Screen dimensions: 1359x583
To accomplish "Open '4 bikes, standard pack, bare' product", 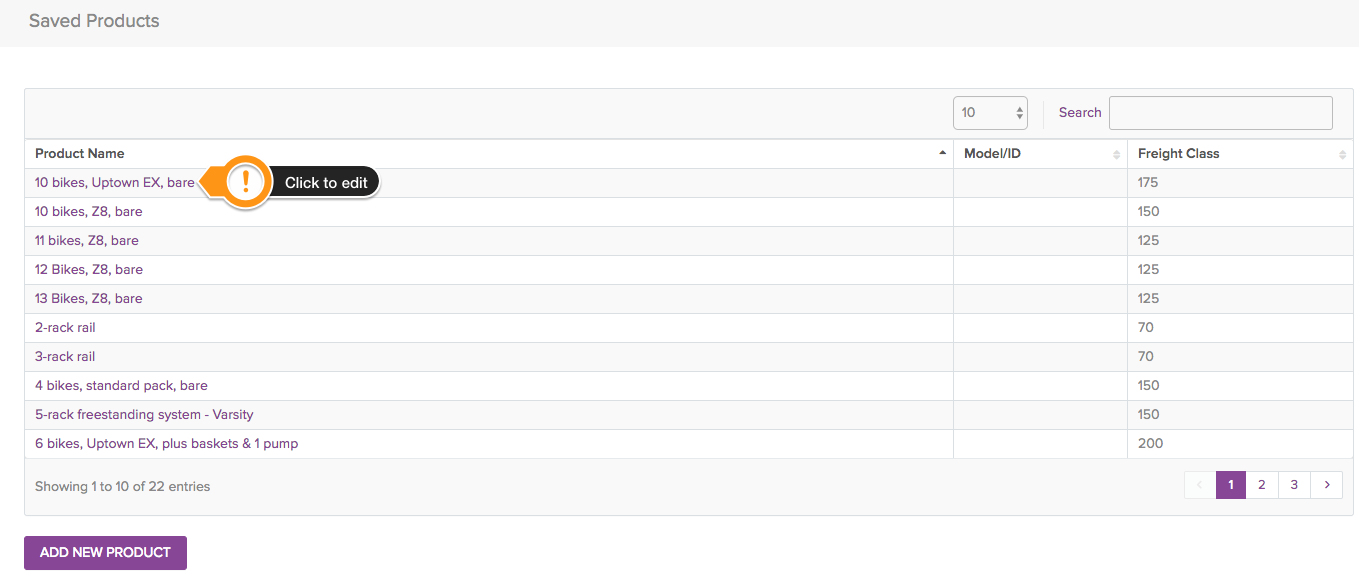I will 121,386.
